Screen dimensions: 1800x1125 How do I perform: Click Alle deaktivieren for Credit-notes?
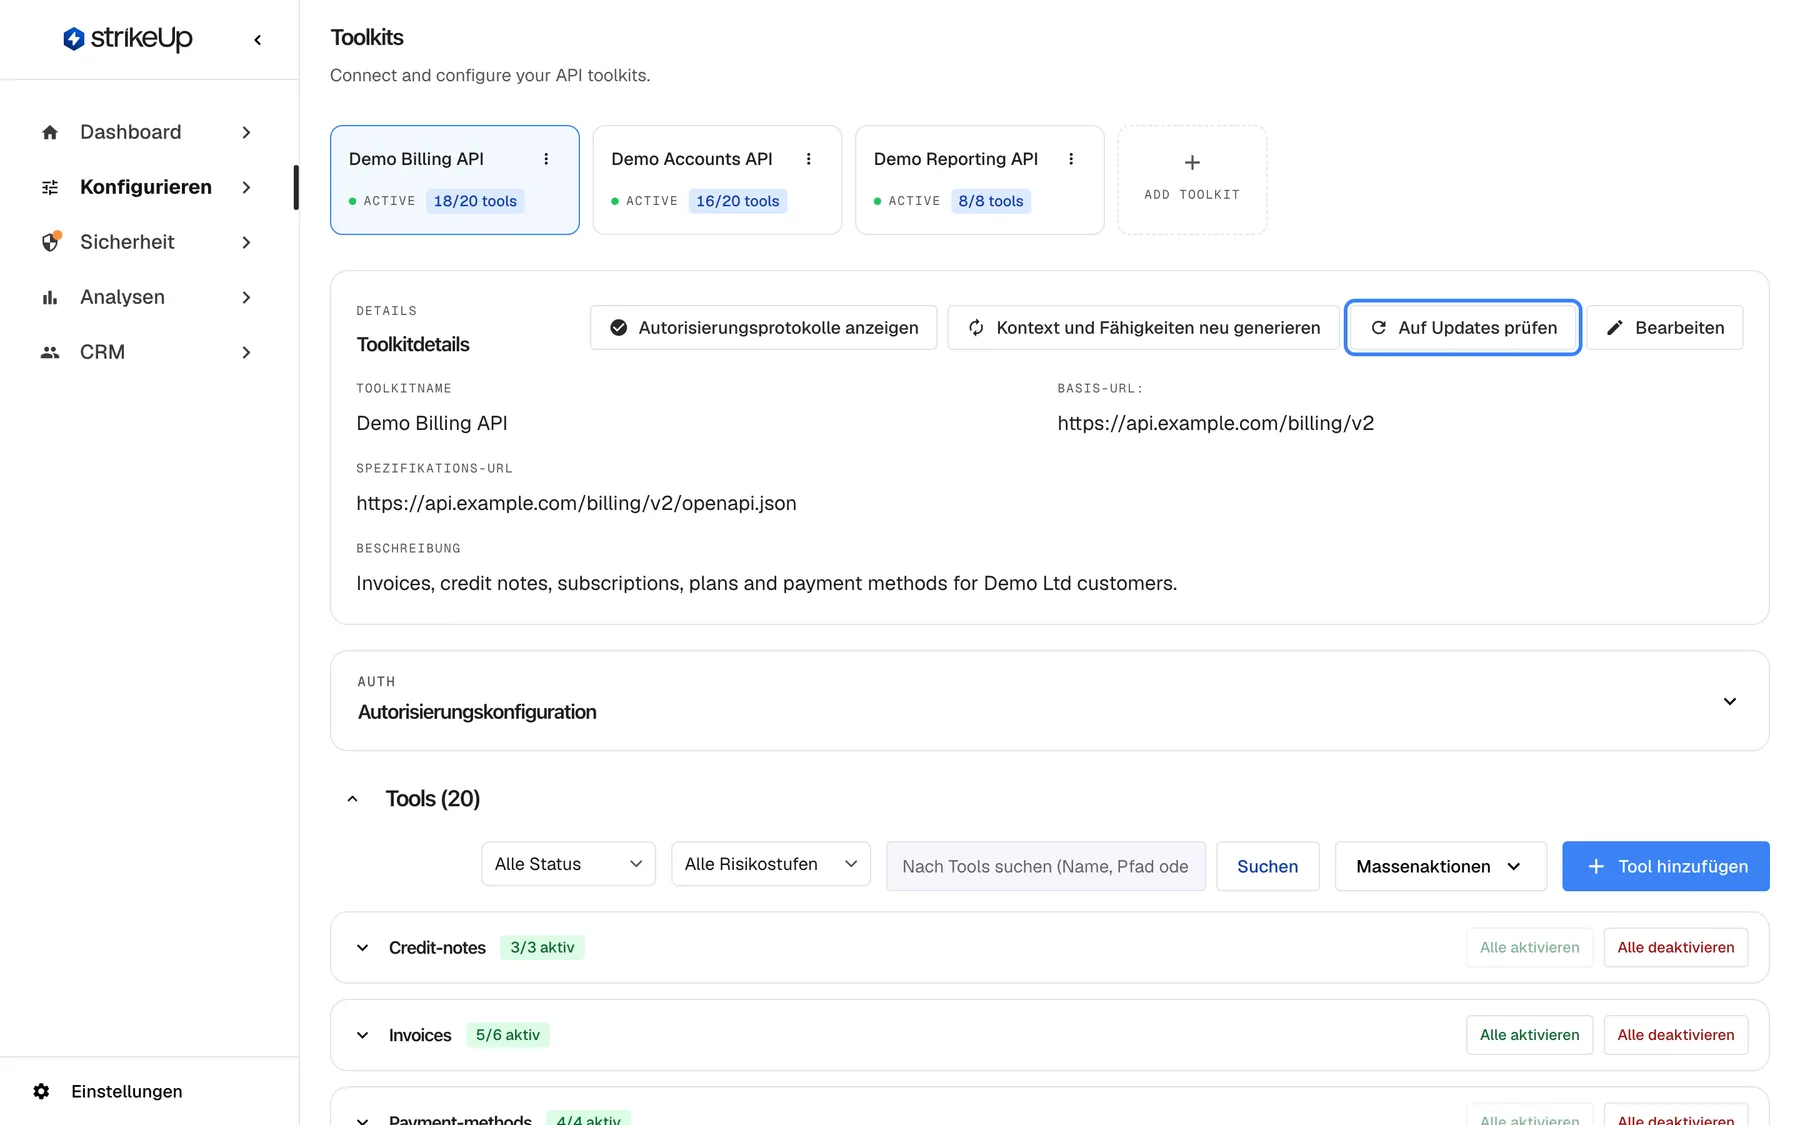(1676, 948)
